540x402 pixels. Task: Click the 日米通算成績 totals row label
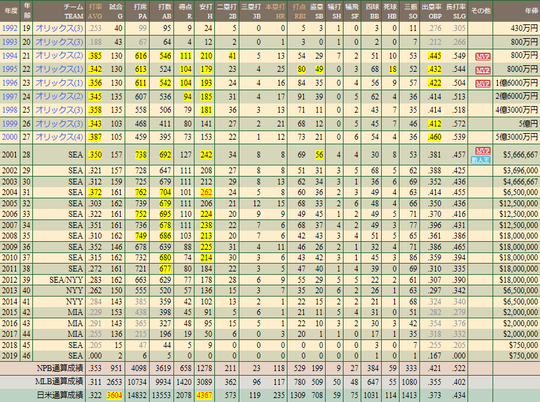click(60, 395)
